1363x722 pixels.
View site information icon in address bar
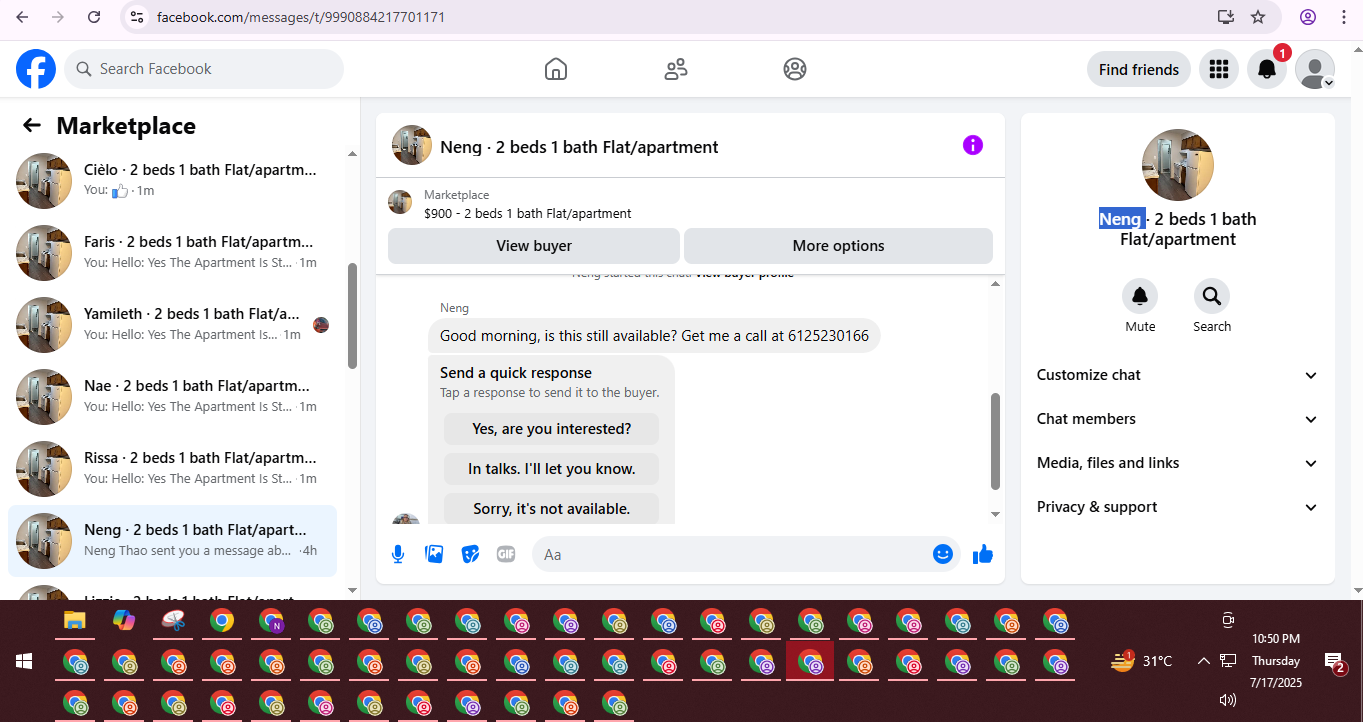pyautogui.click(x=138, y=17)
